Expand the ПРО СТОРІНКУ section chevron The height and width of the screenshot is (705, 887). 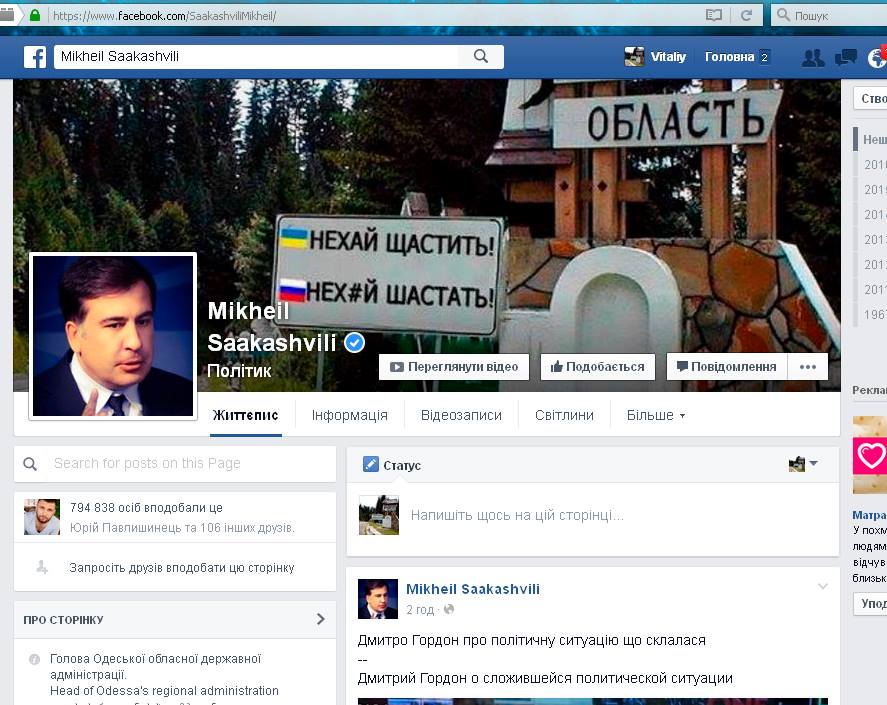point(320,619)
